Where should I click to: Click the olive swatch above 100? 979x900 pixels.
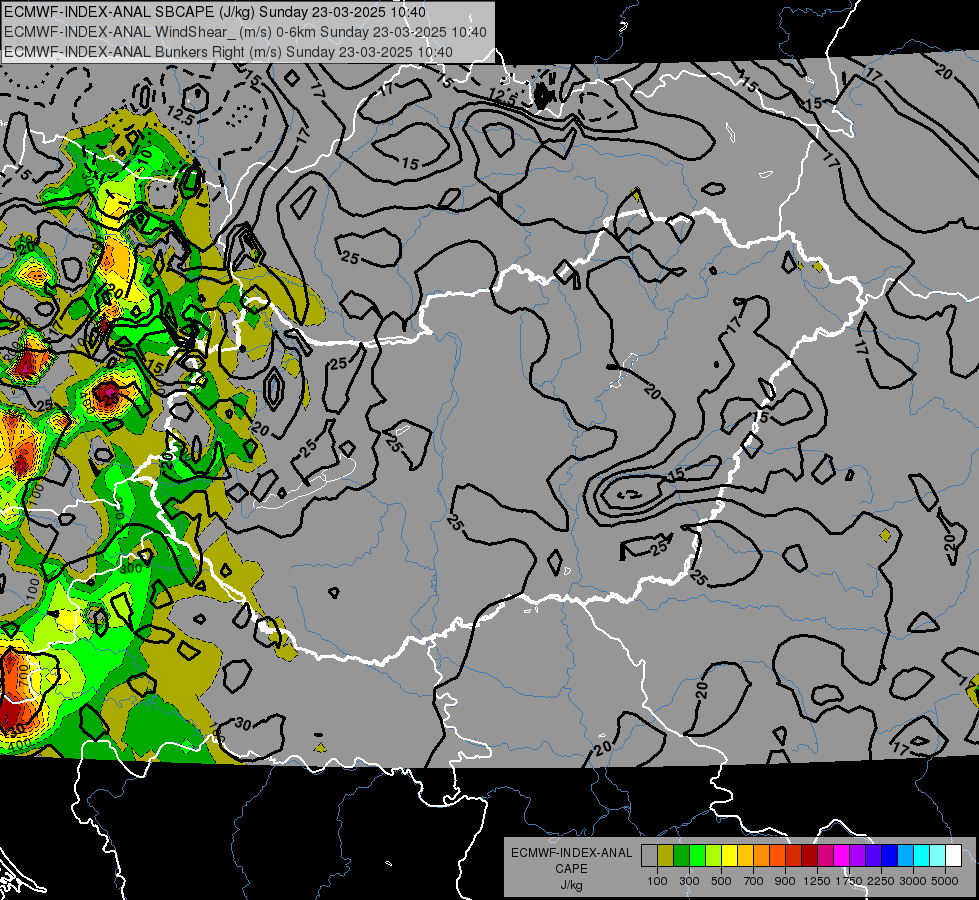click(666, 856)
